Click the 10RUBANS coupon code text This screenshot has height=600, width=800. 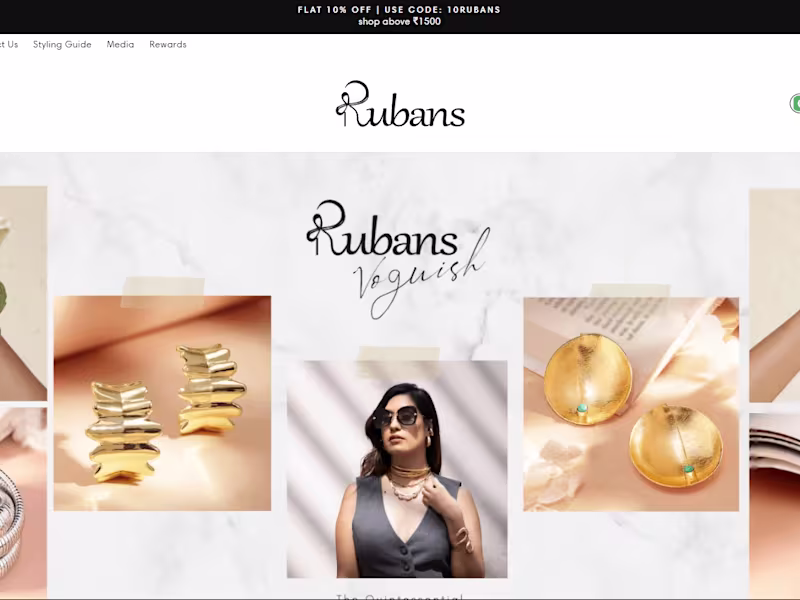coord(473,10)
